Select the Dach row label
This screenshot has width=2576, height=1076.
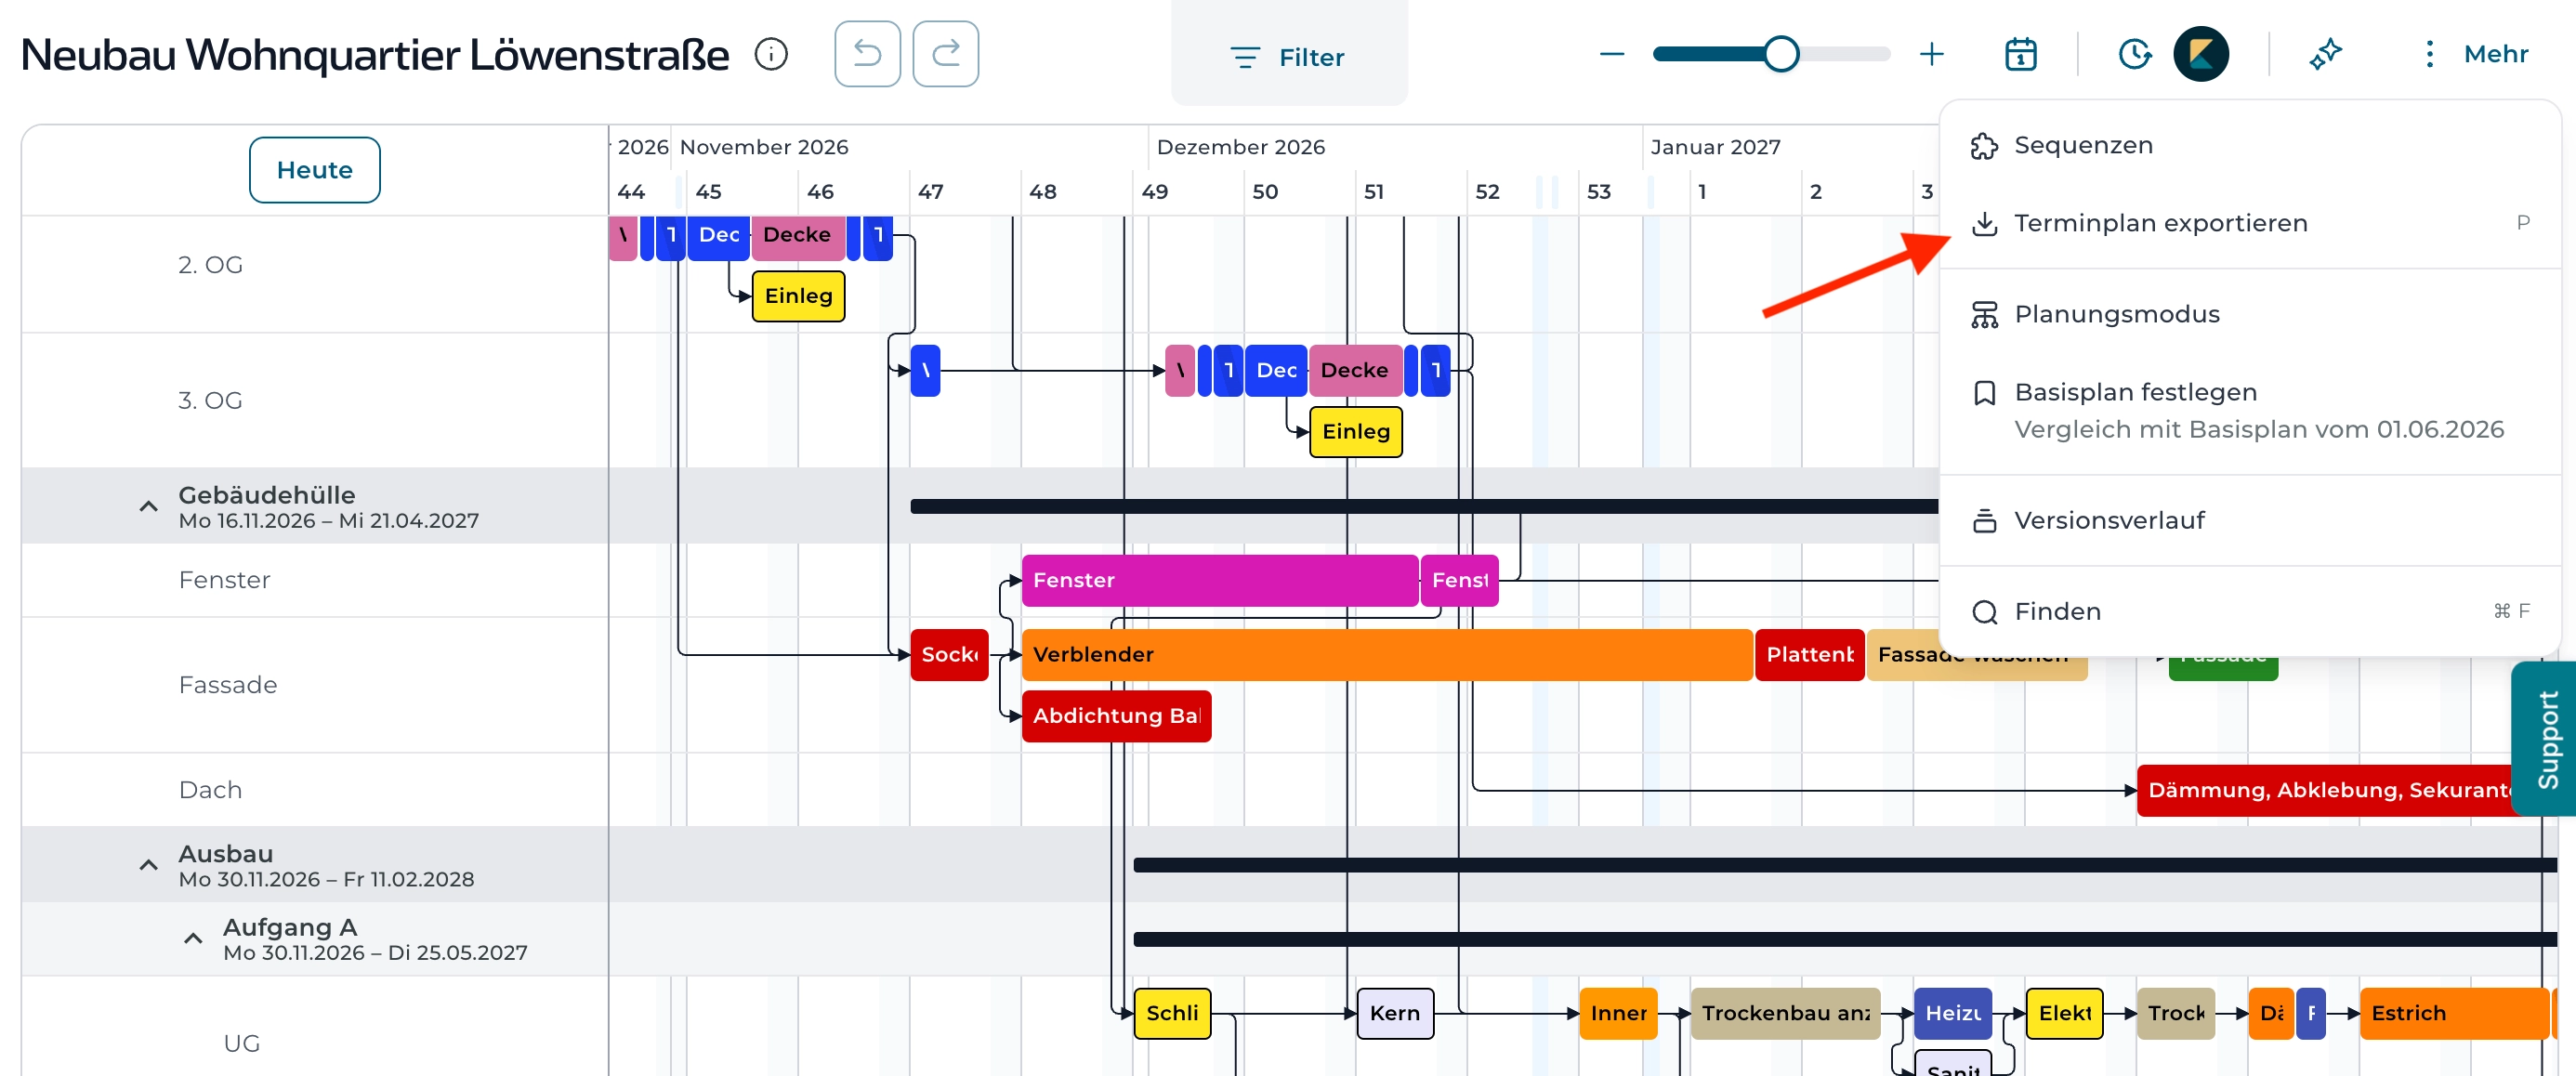(x=210, y=790)
